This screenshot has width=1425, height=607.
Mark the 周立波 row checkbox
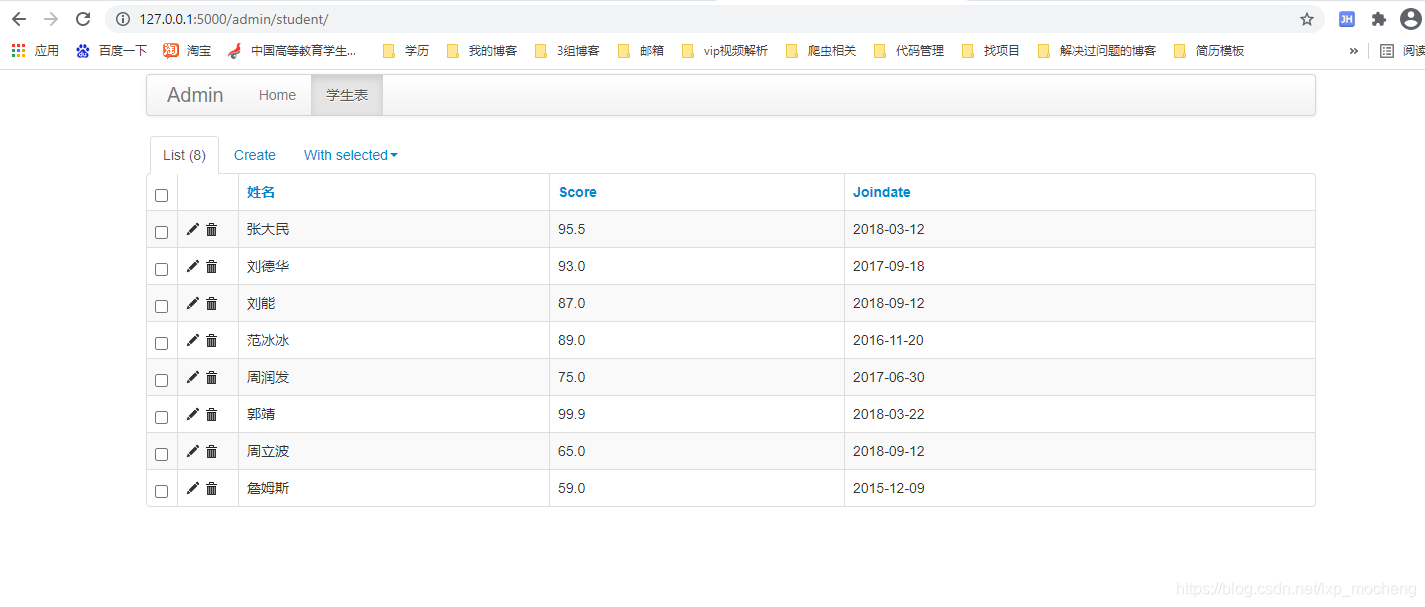click(x=161, y=454)
